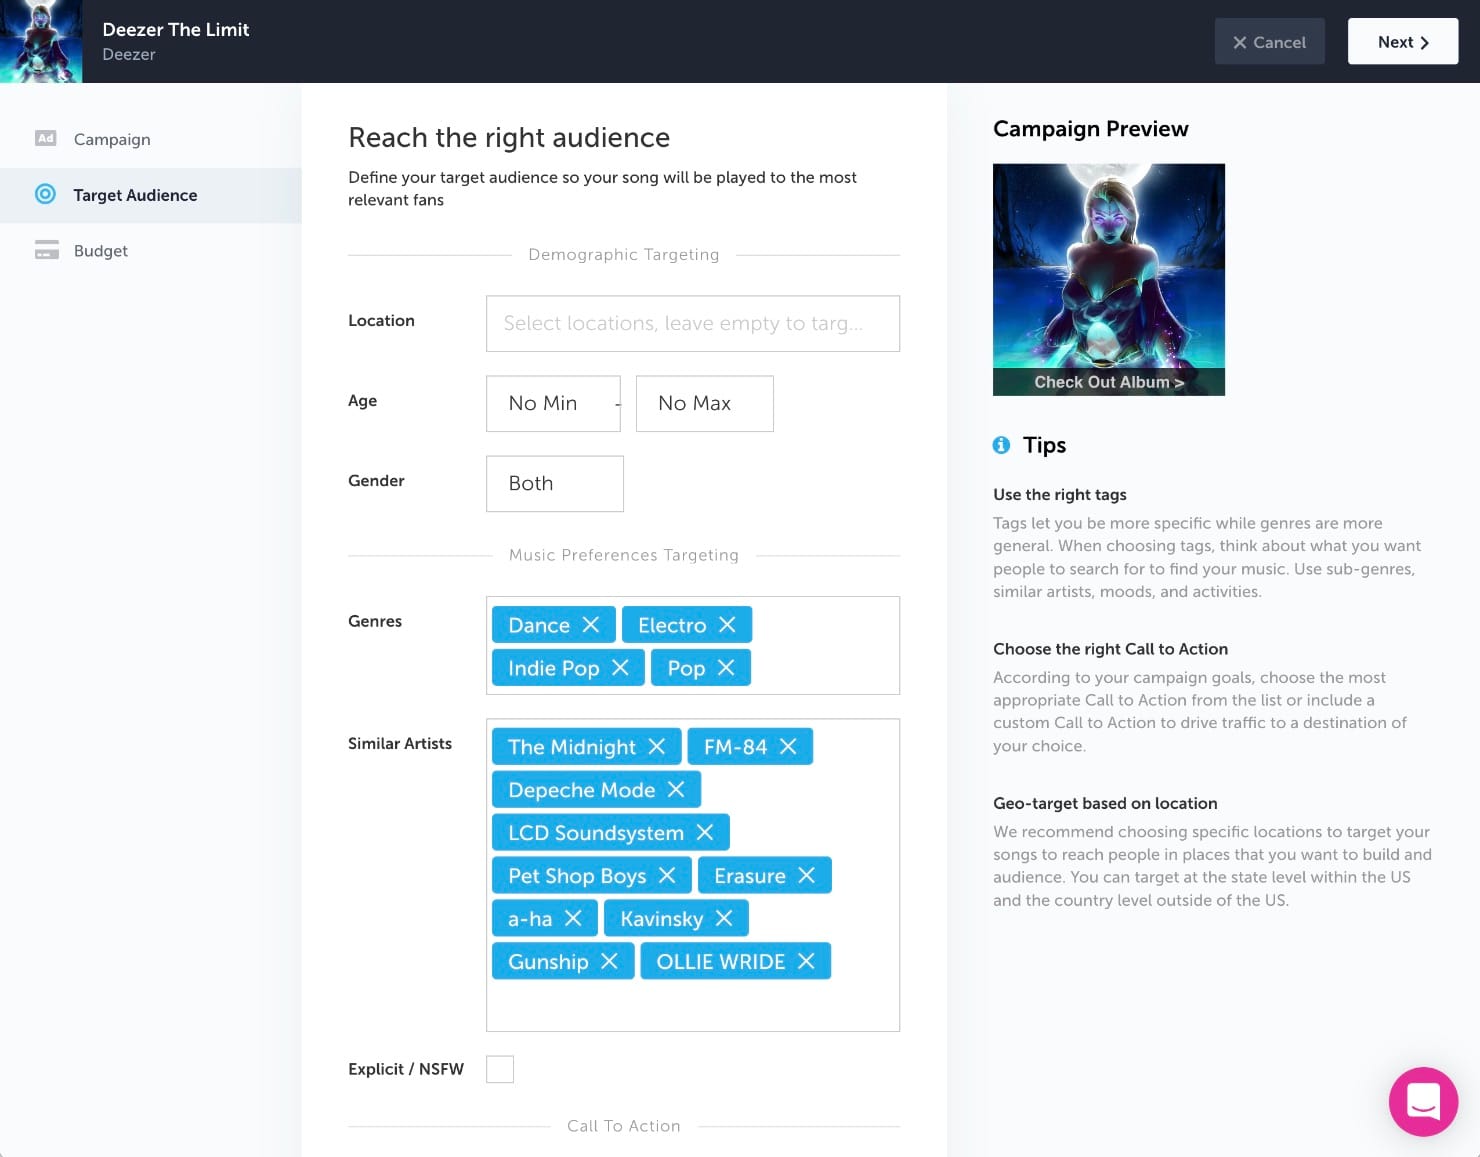
Task: Remove the Electro genre tag
Action: 727,625
